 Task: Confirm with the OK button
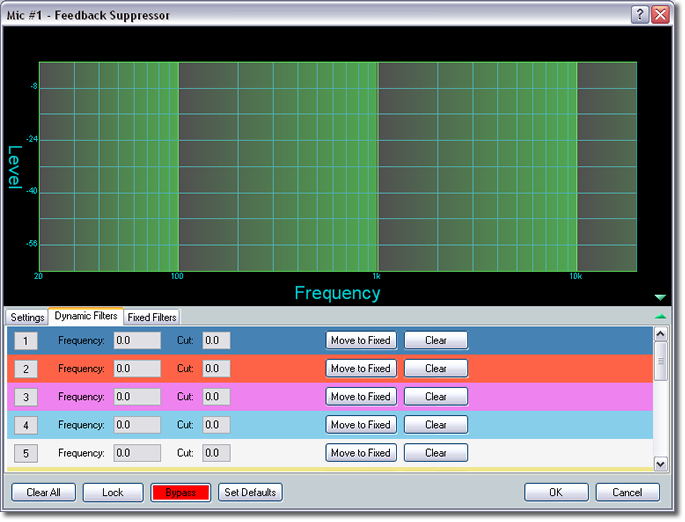[556, 493]
